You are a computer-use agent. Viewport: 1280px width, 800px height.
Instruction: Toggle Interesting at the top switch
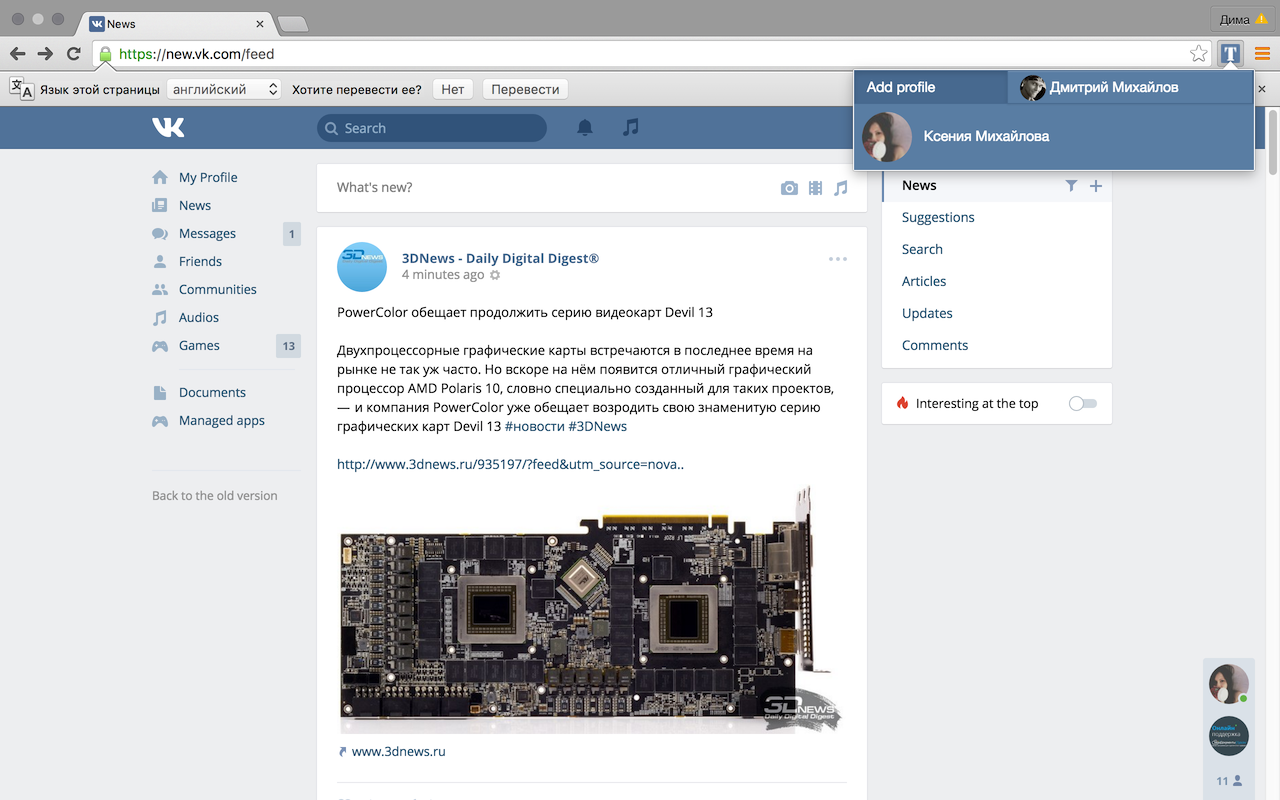tap(1083, 403)
